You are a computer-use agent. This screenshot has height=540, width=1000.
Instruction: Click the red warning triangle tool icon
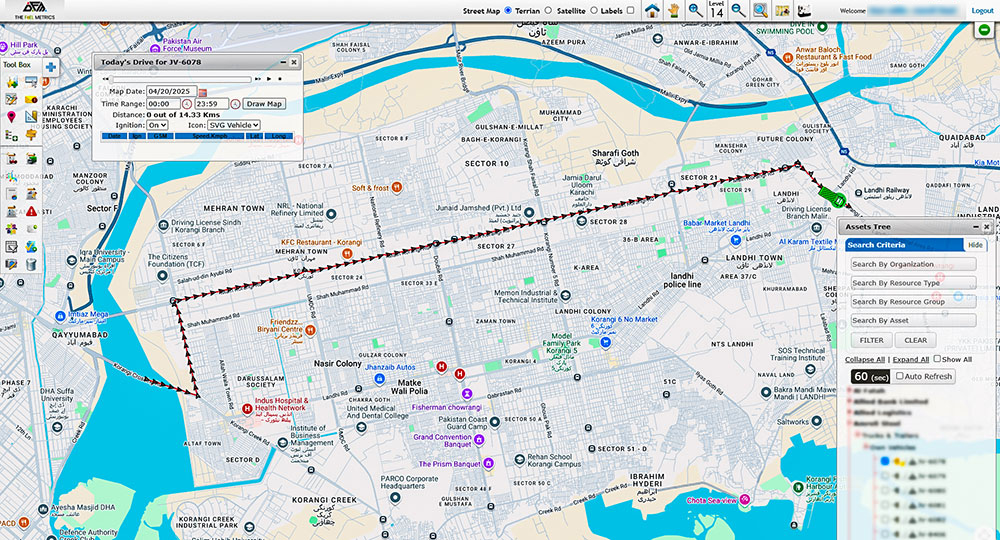click(x=32, y=211)
